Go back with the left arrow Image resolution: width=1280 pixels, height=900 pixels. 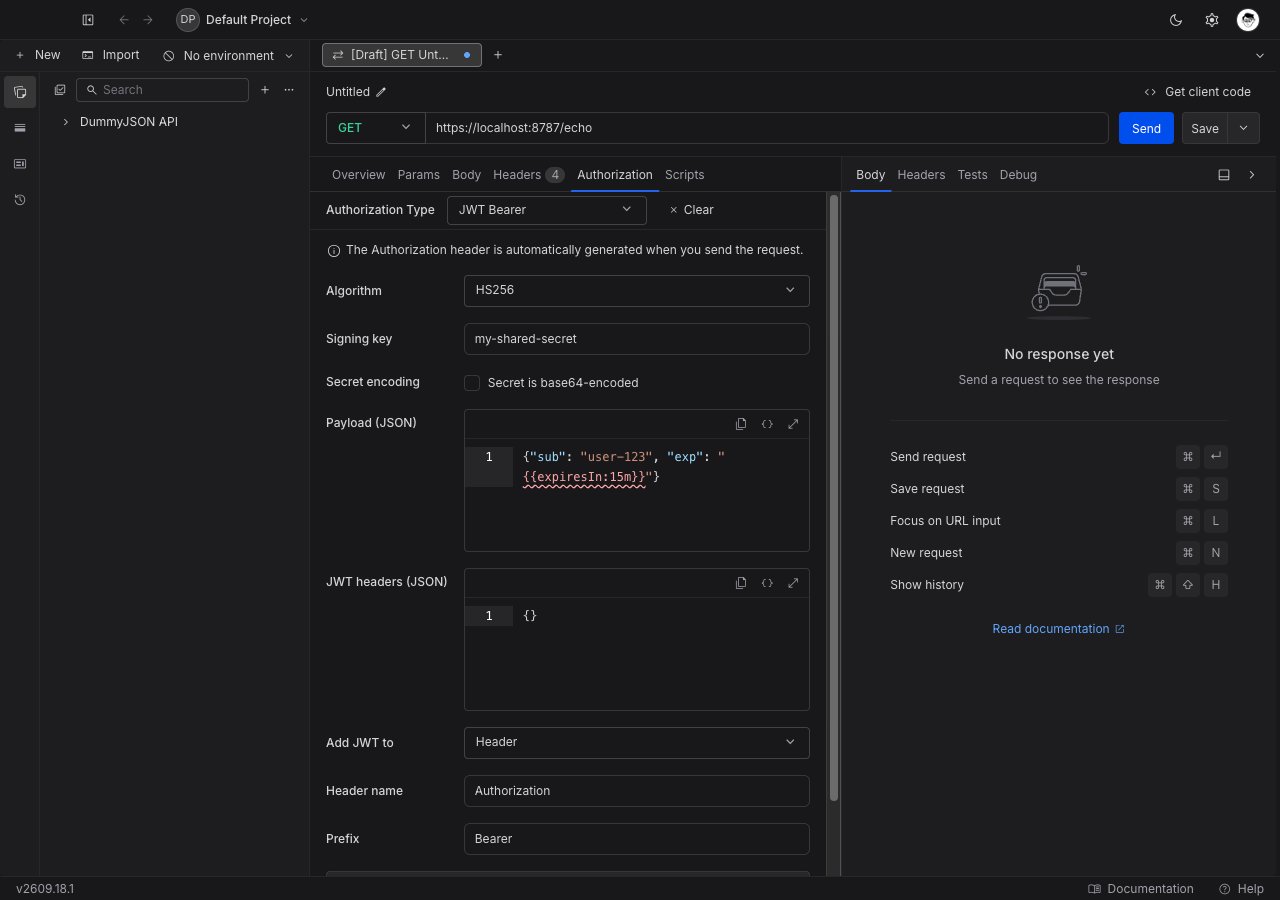pyautogui.click(x=124, y=20)
